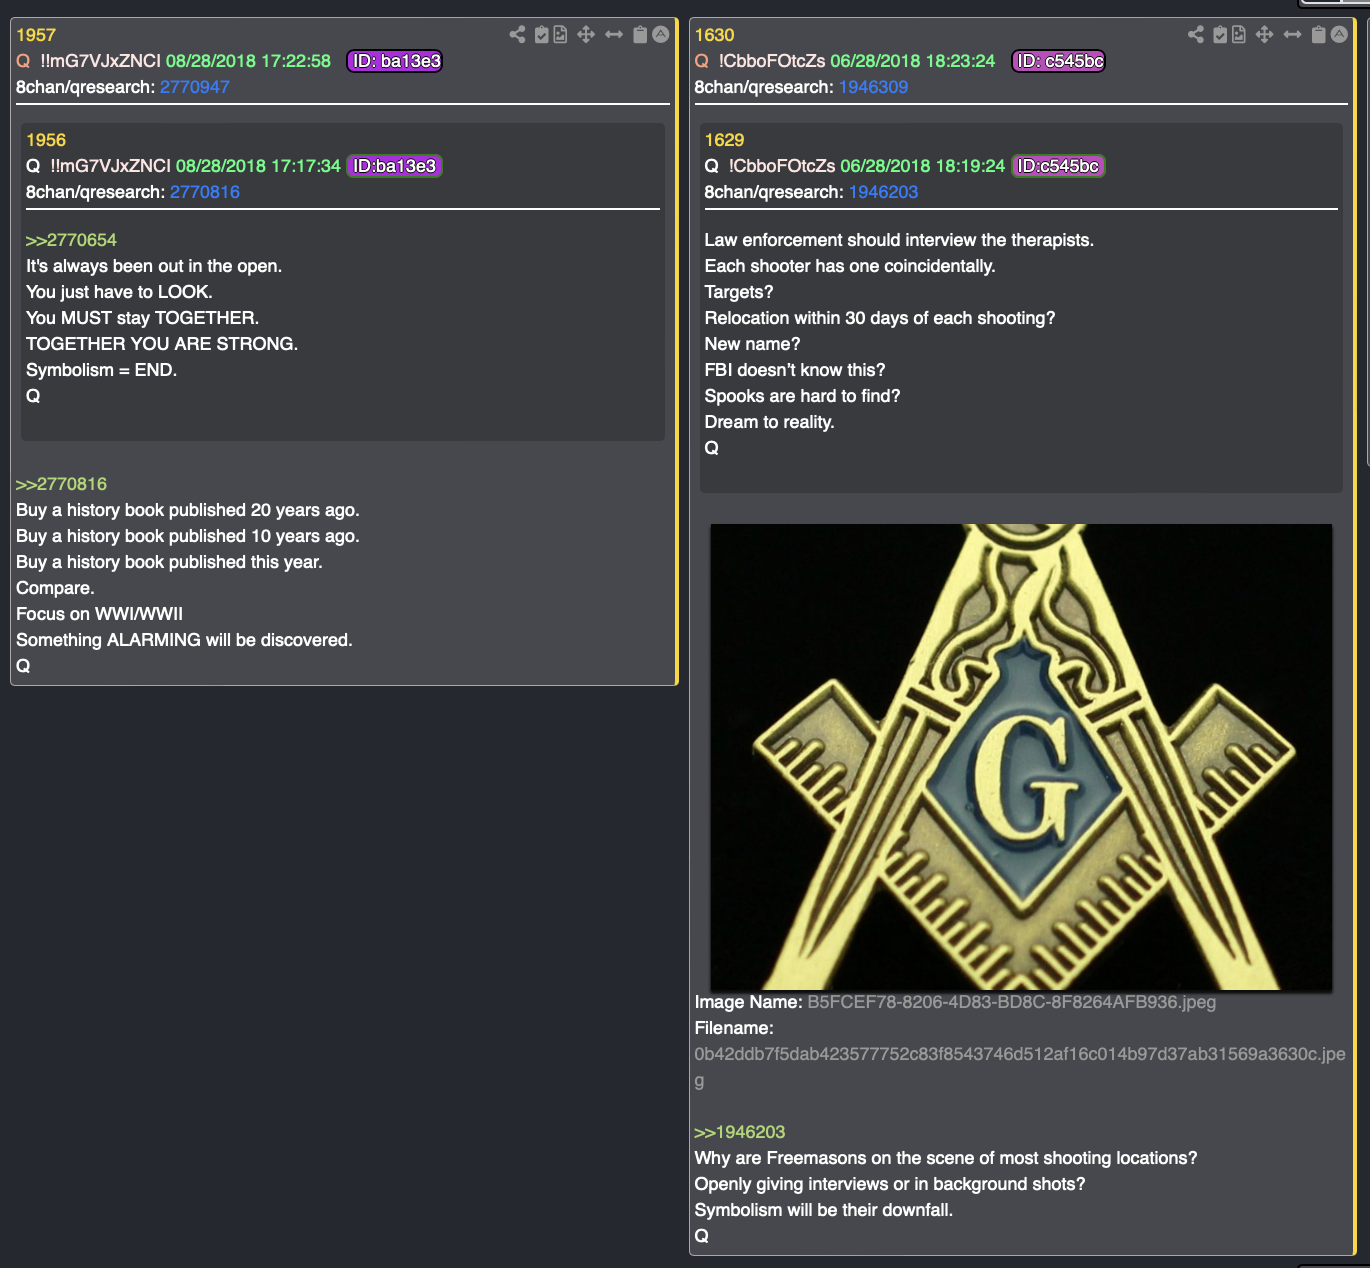The image size is (1370, 1268).
Task: Click the long hash filename starting 0b42ddb7
Action: (1020, 1067)
